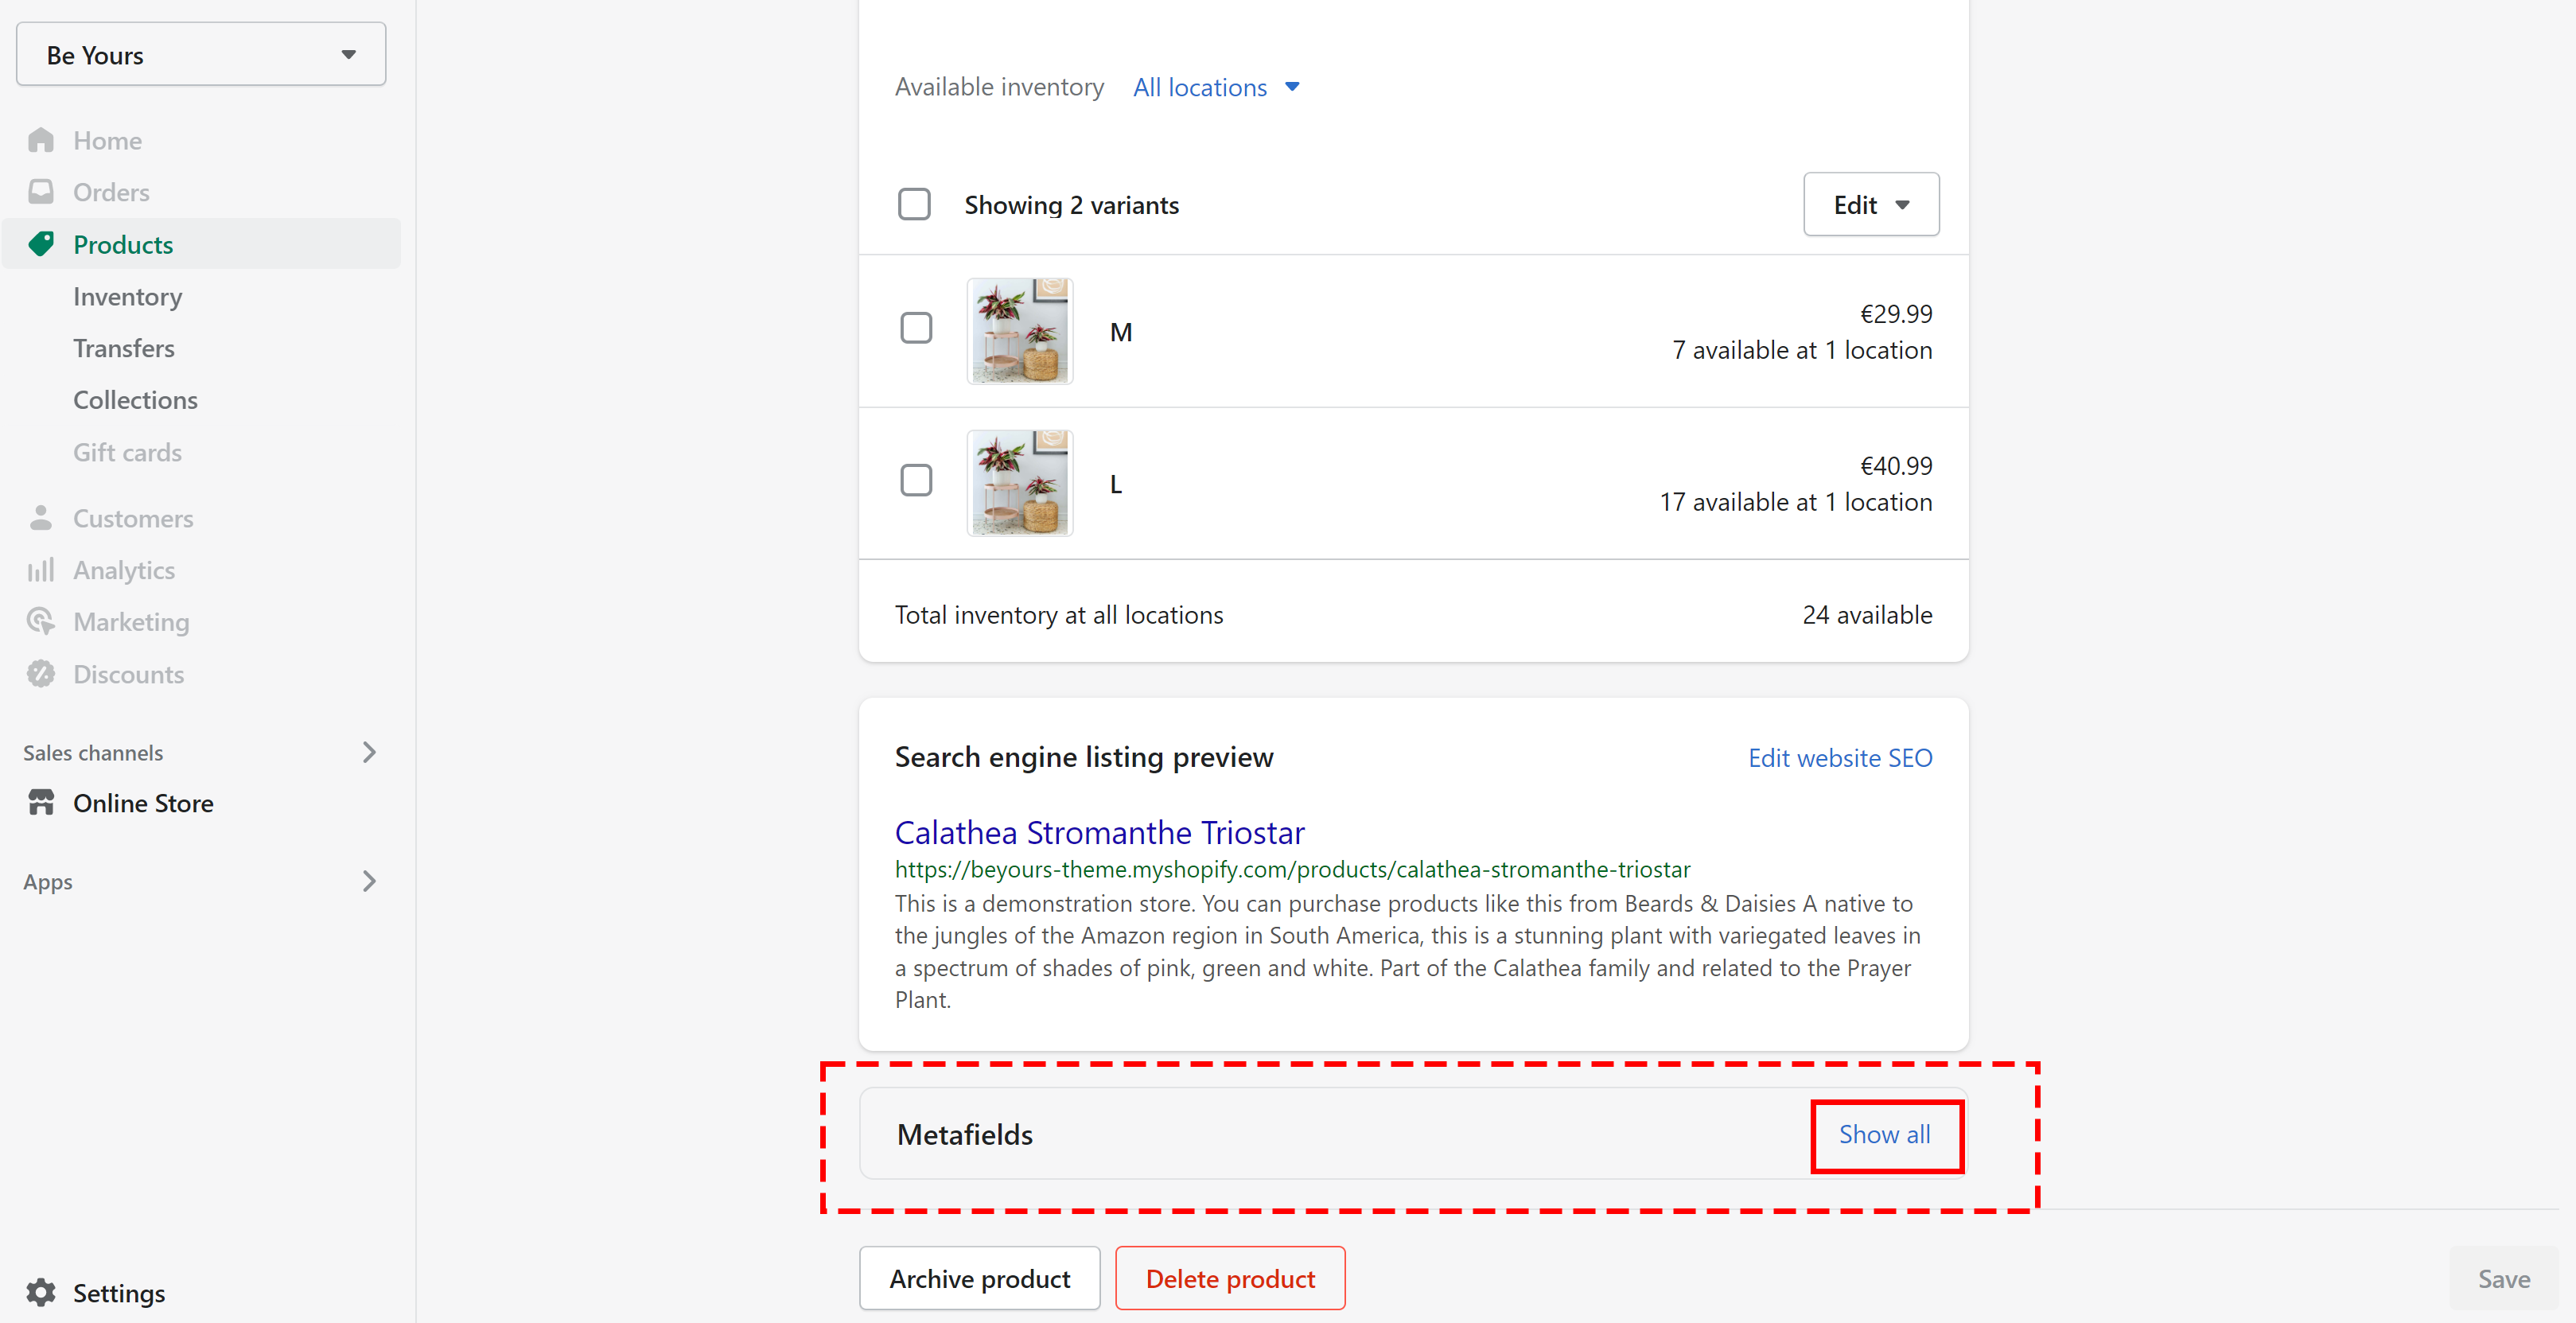Click Show all in Metafields
Screen dimensions: 2576x1323
[1884, 1134]
